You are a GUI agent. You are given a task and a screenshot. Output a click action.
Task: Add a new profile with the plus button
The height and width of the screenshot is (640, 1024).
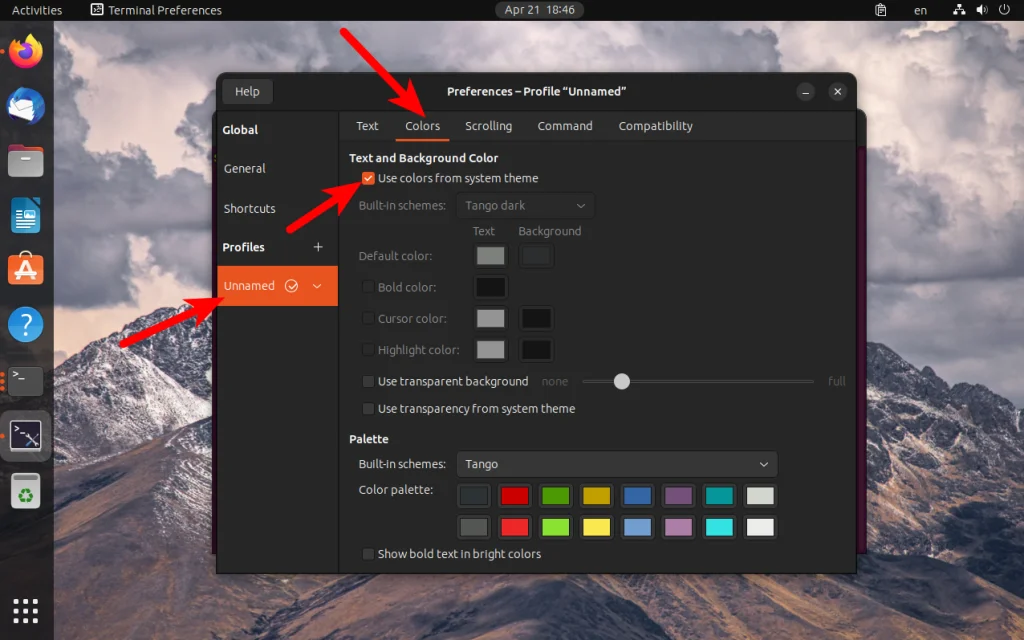(x=318, y=246)
